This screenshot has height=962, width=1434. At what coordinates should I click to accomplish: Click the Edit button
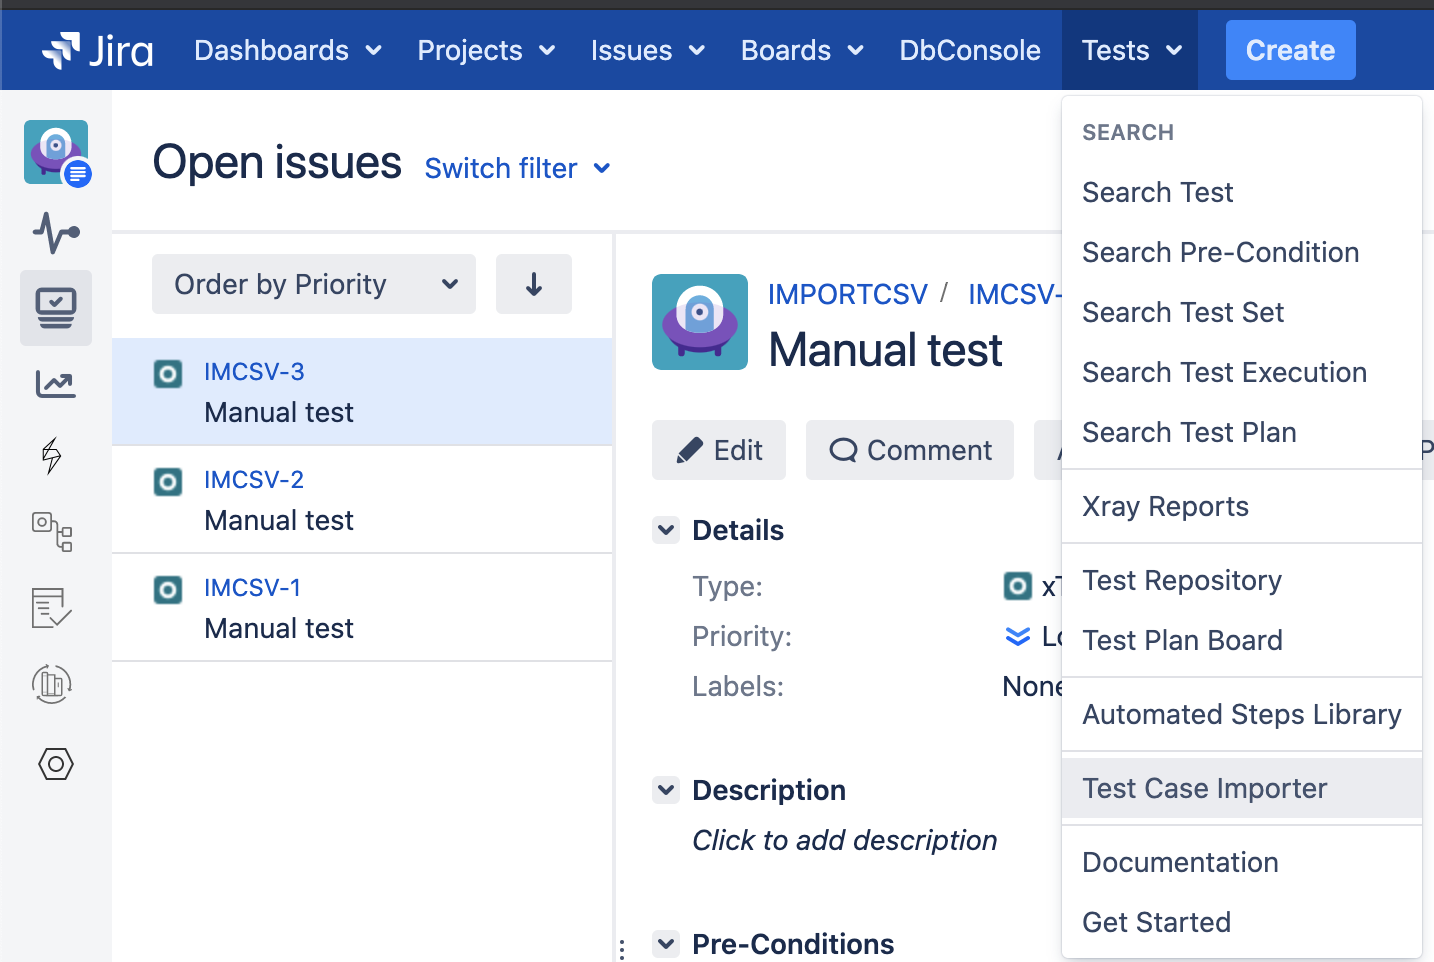(719, 450)
